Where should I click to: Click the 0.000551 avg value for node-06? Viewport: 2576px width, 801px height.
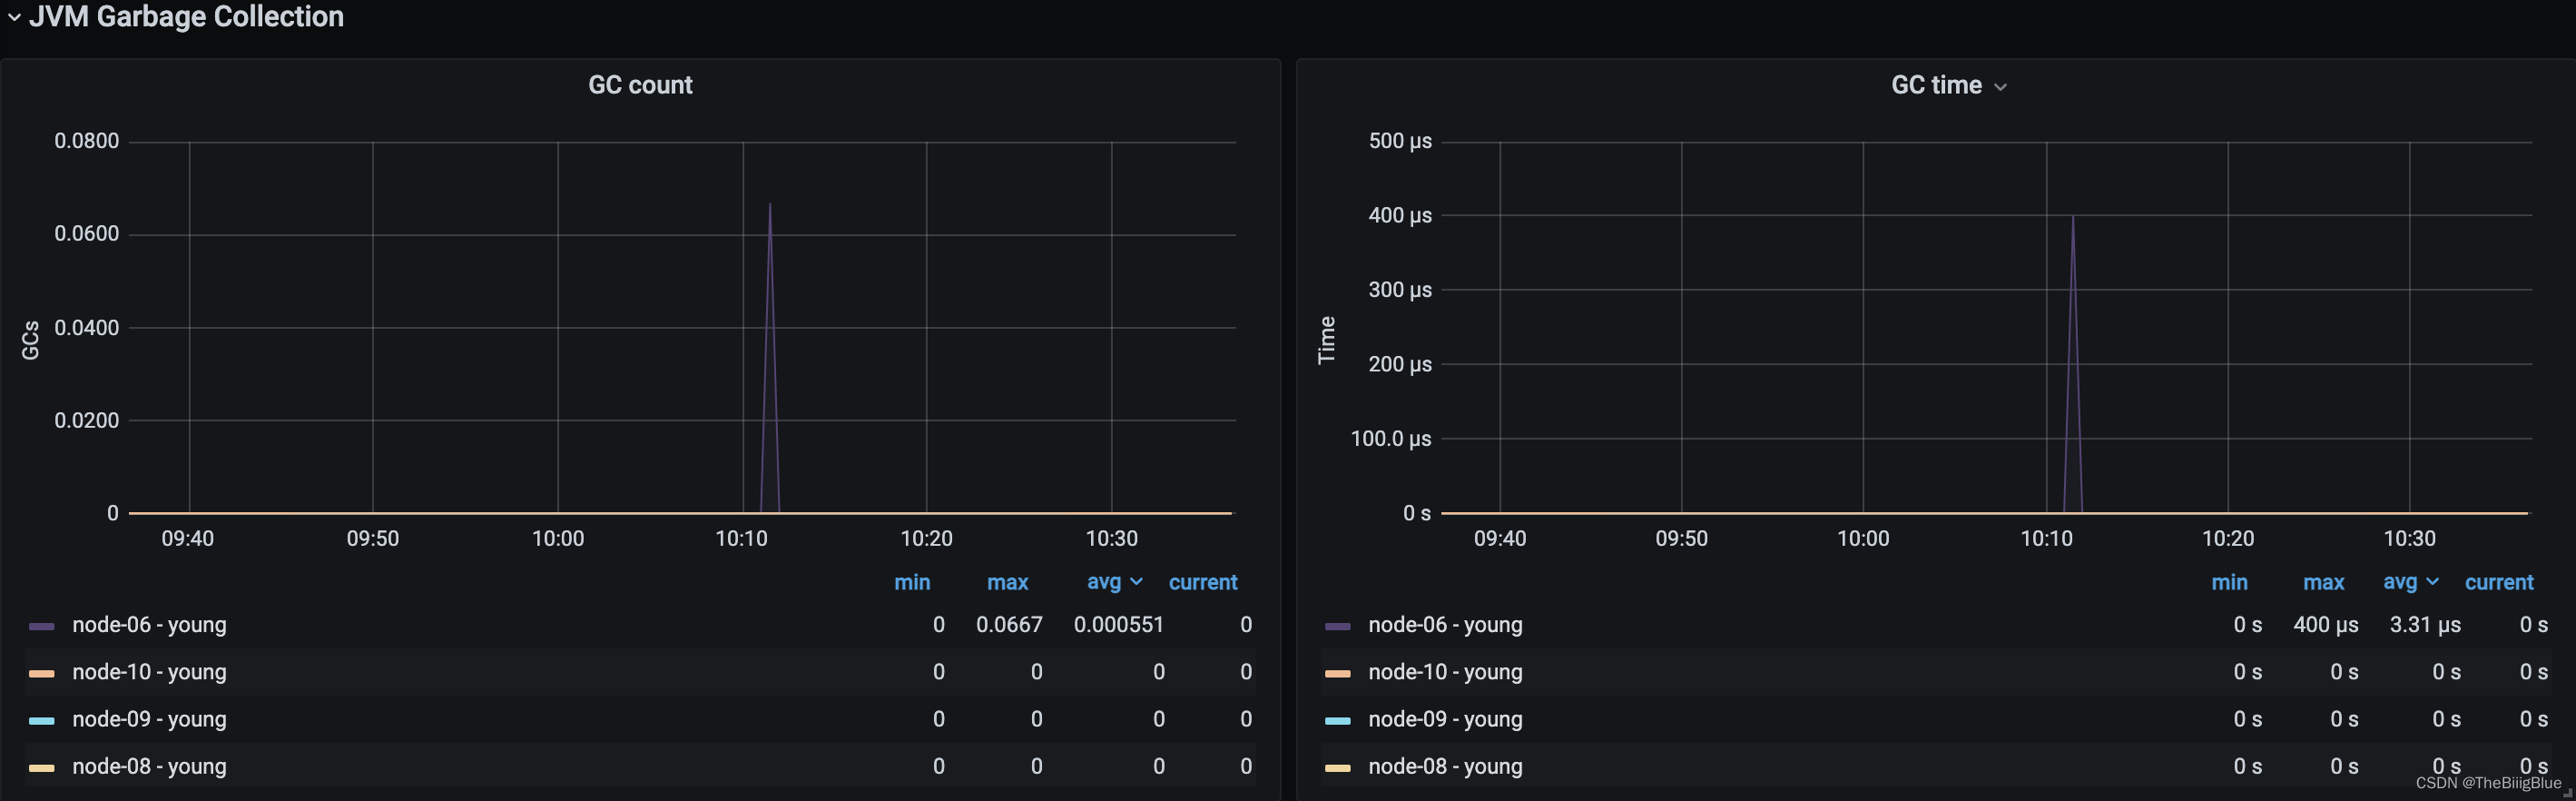click(x=1118, y=625)
